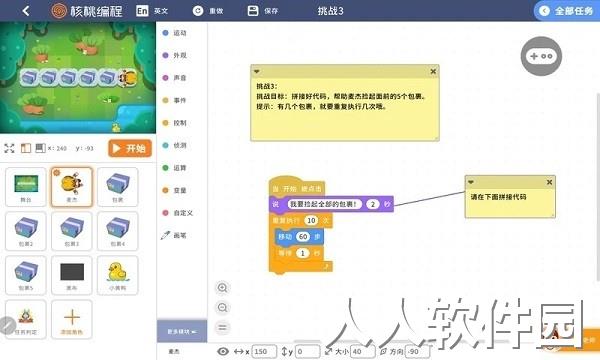
Task: Select the 画布 black canvas sprite
Action: pyautogui.click(x=72, y=275)
